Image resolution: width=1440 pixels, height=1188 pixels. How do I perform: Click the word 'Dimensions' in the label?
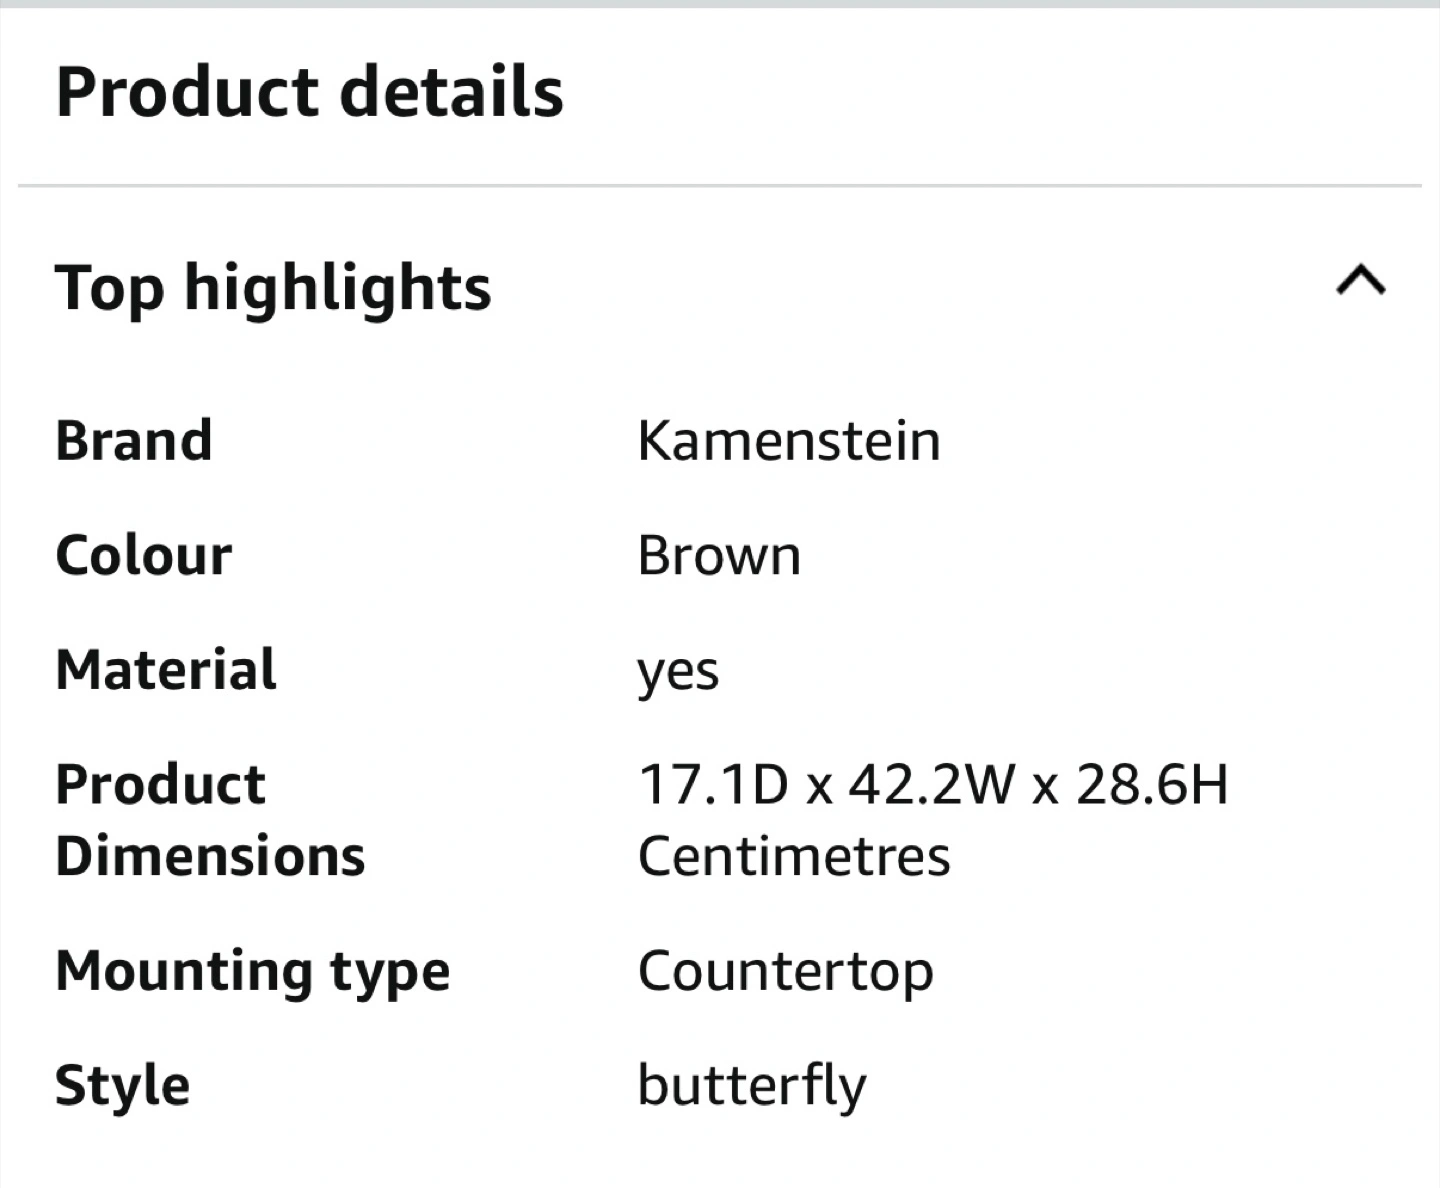(210, 856)
